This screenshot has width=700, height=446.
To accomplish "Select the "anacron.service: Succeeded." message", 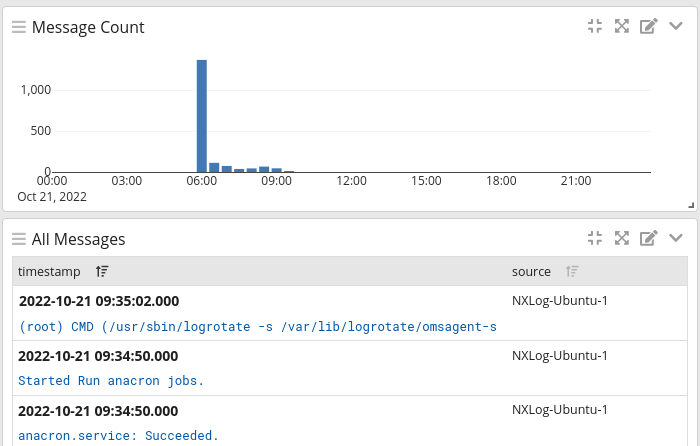I will 118,435.
